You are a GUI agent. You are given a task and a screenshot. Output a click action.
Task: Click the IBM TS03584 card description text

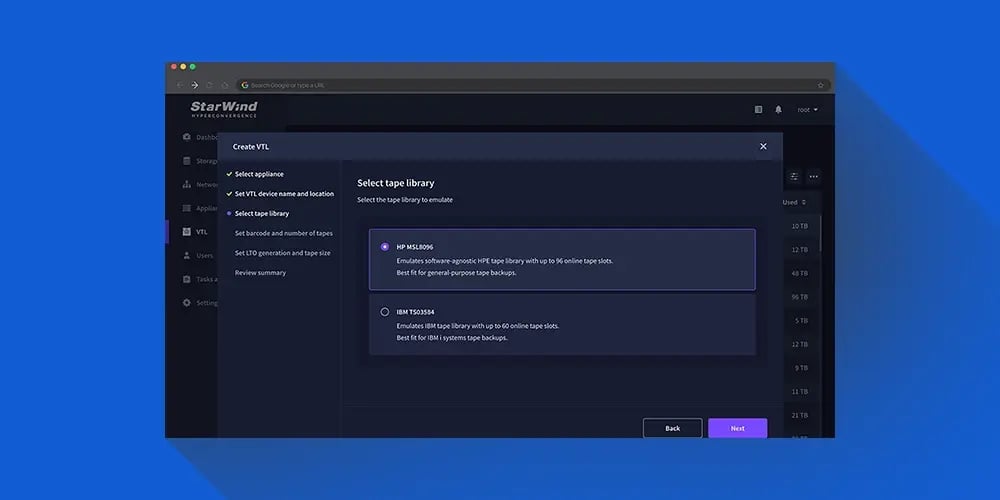click(x=478, y=332)
